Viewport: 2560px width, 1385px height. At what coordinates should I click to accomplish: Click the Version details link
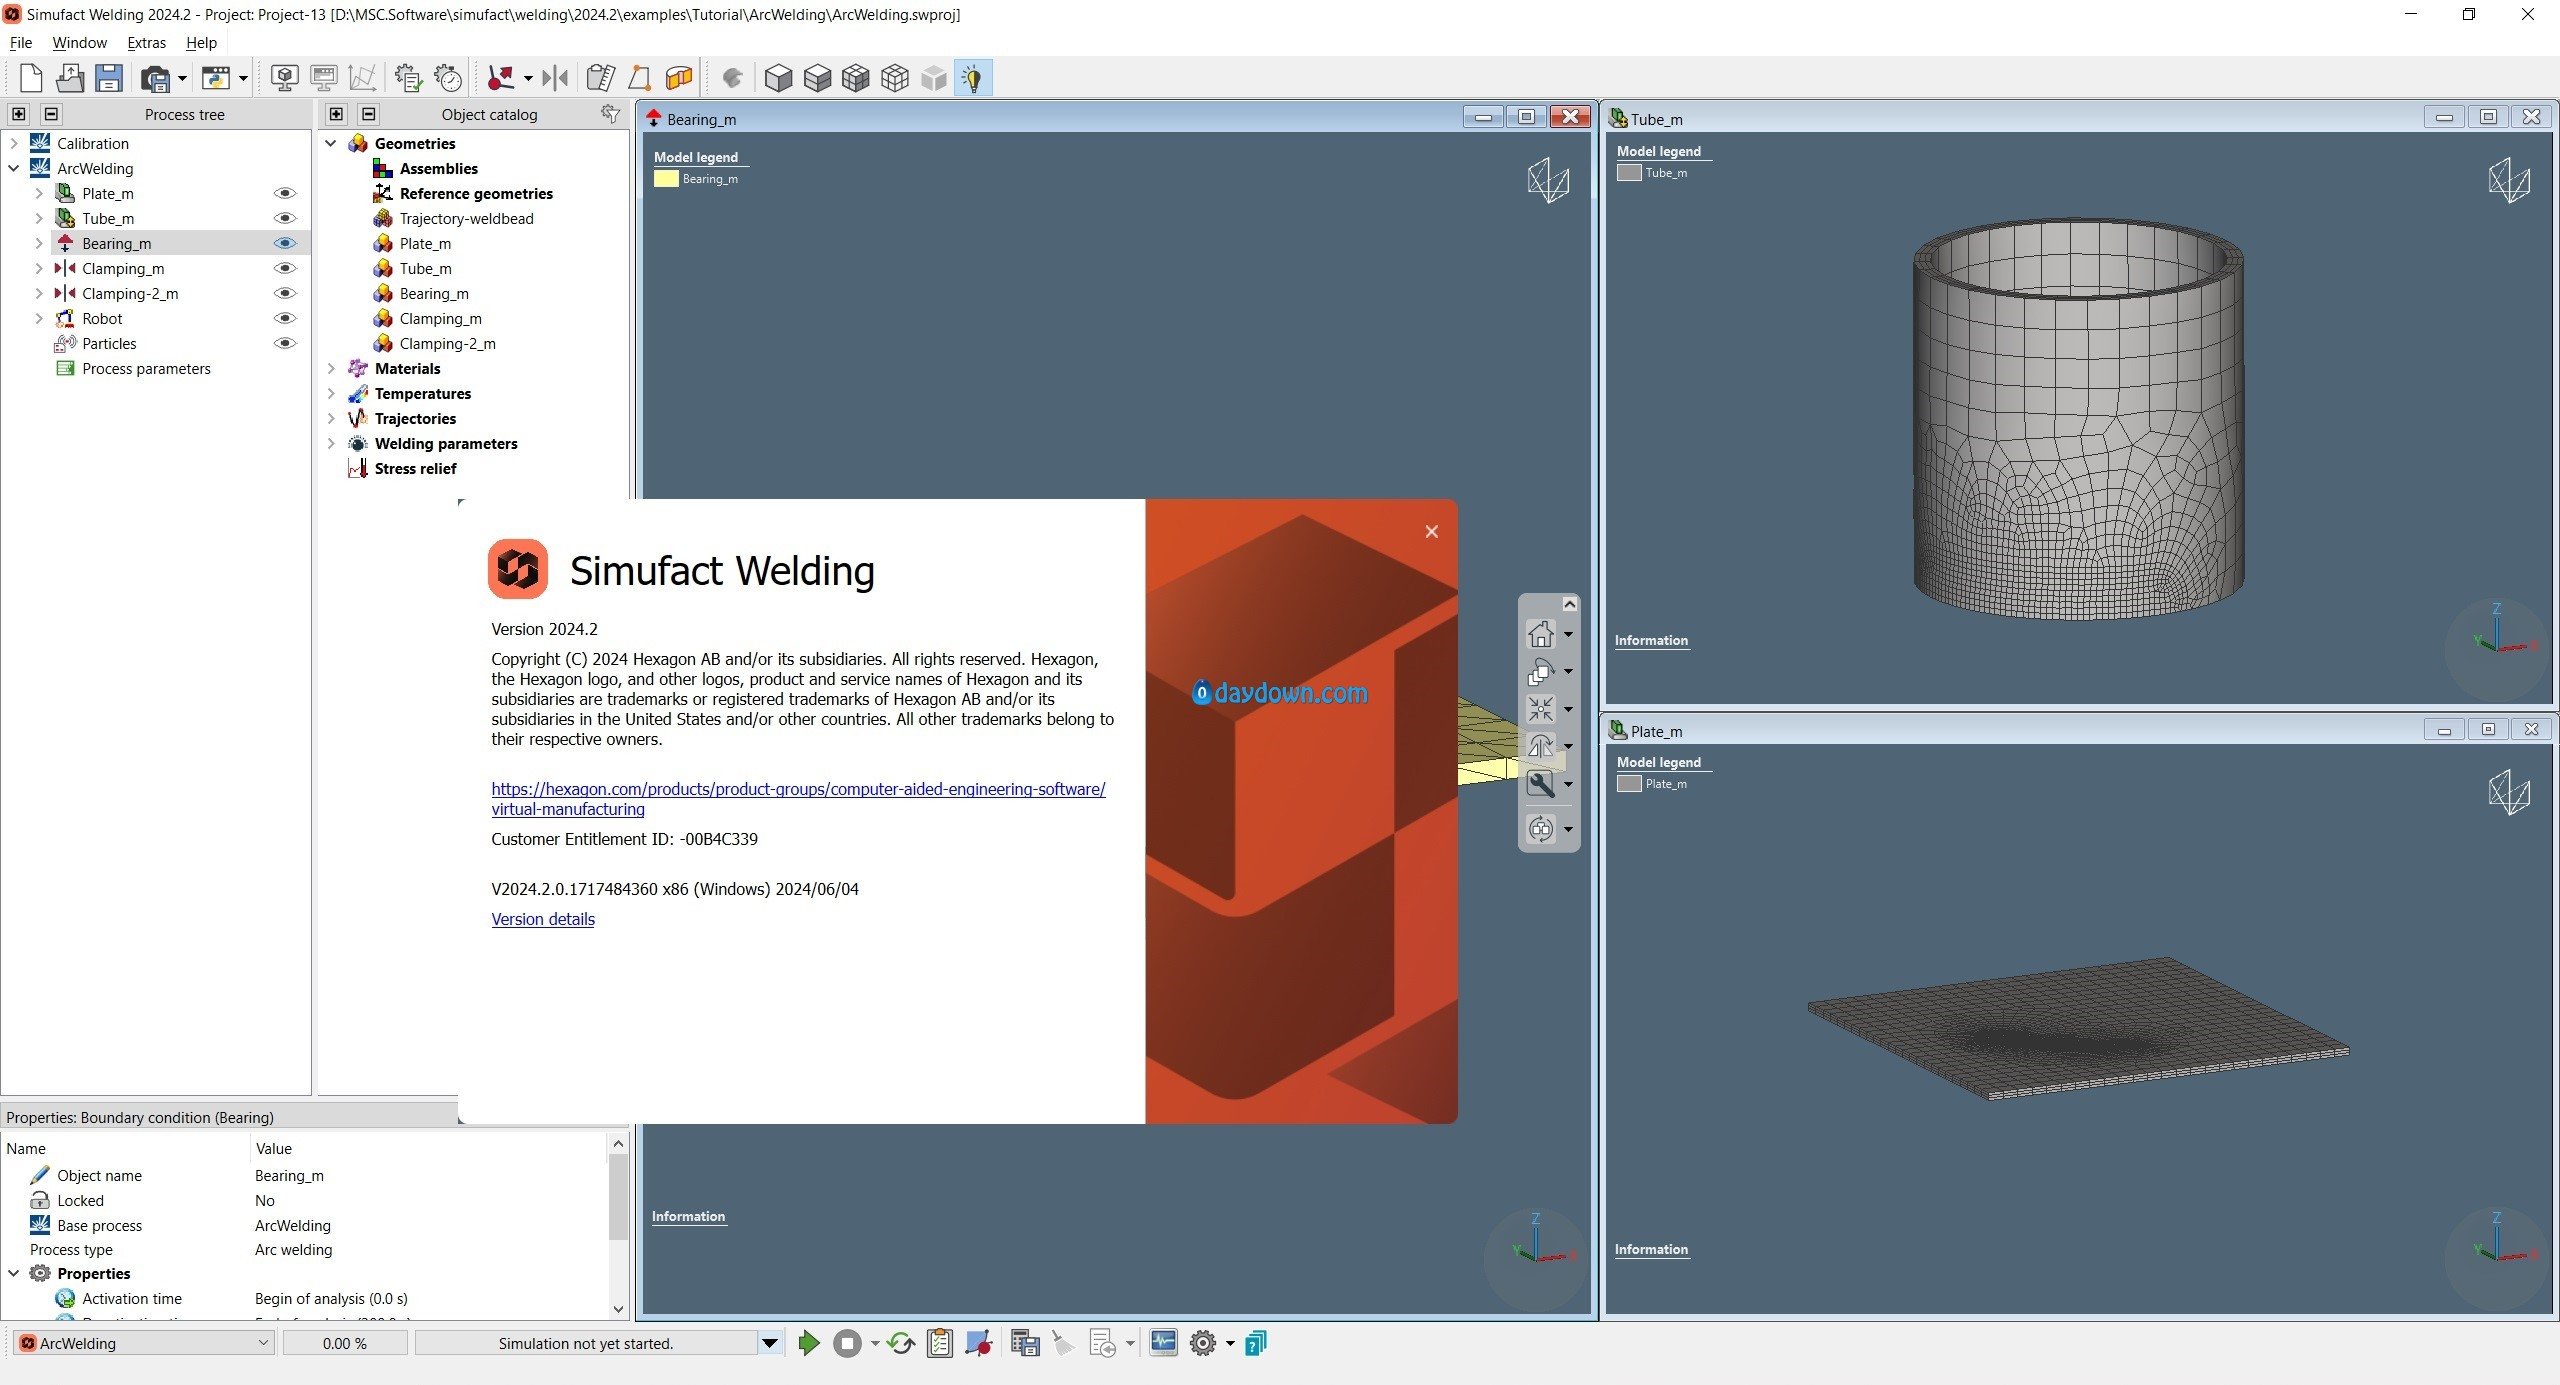tap(543, 919)
